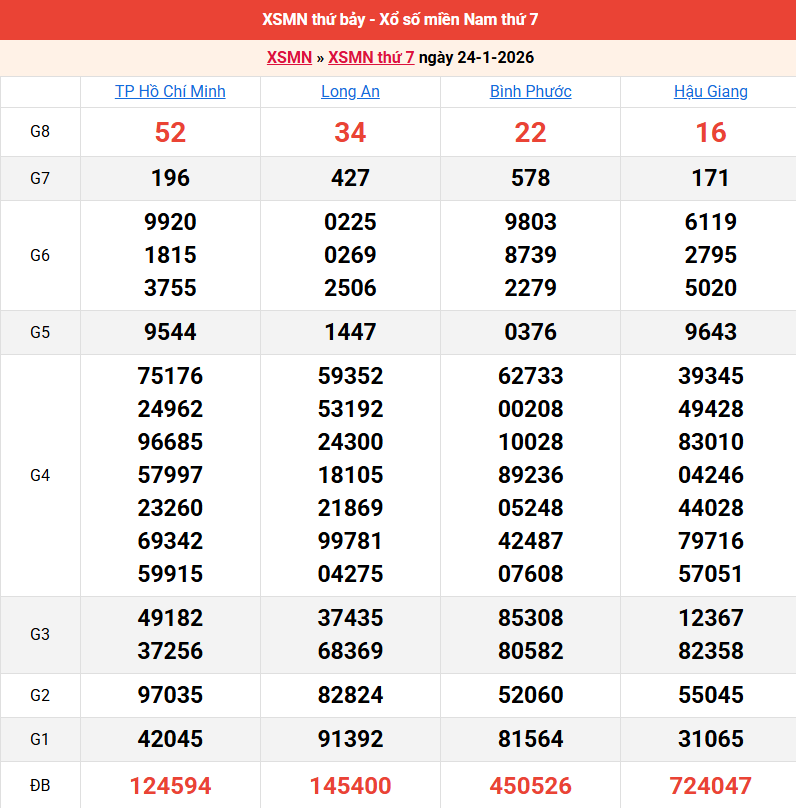The image size is (796, 808).
Task: Click the G8 result 16 for Hậu Giang
Action: 710,132
